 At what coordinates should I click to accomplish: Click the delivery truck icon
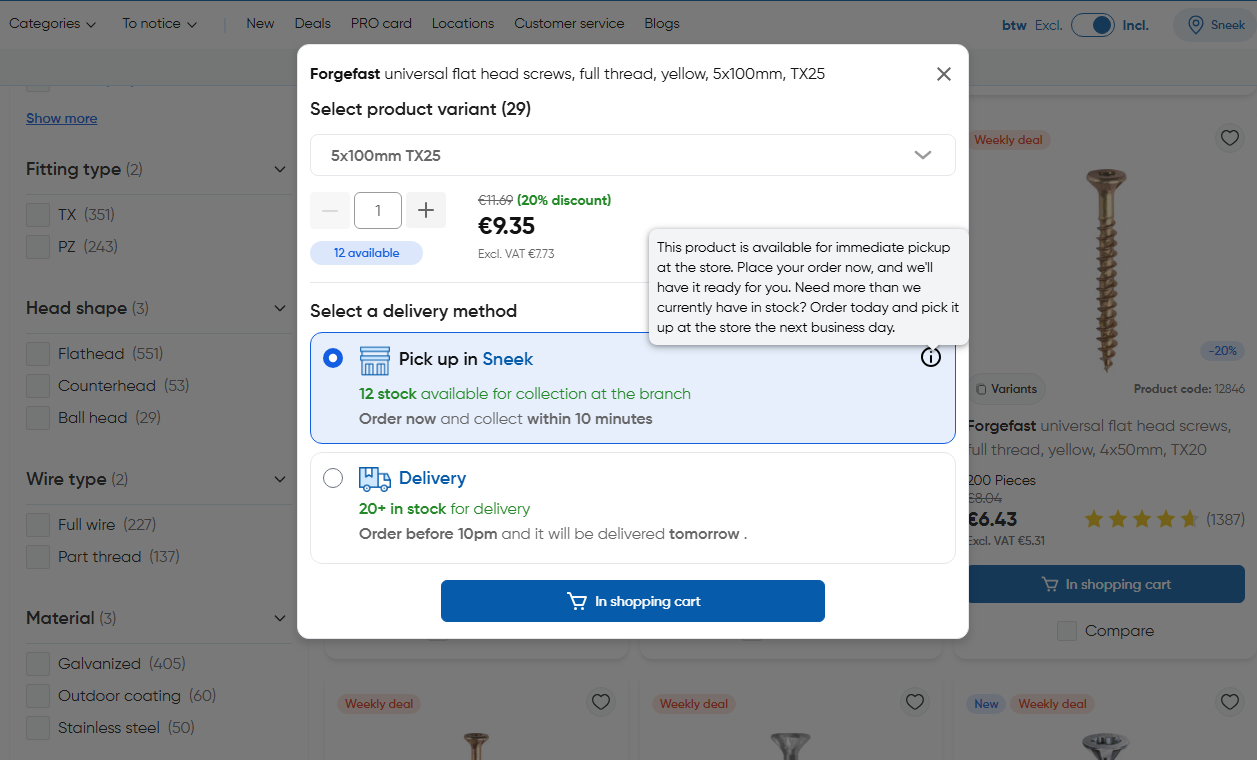pyautogui.click(x=374, y=479)
